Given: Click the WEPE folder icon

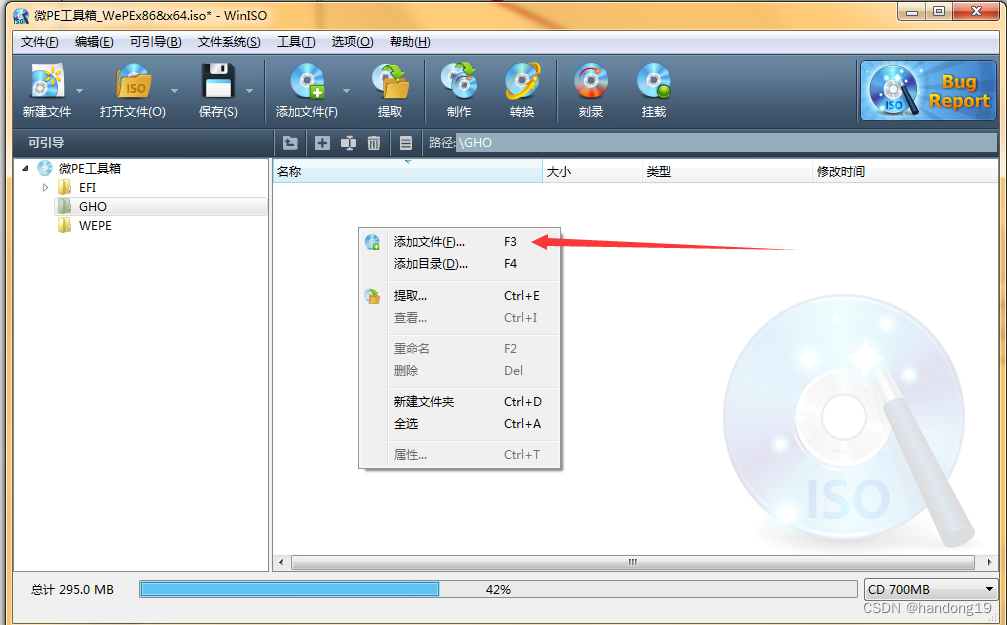Looking at the screenshot, I should pyautogui.click(x=64, y=225).
